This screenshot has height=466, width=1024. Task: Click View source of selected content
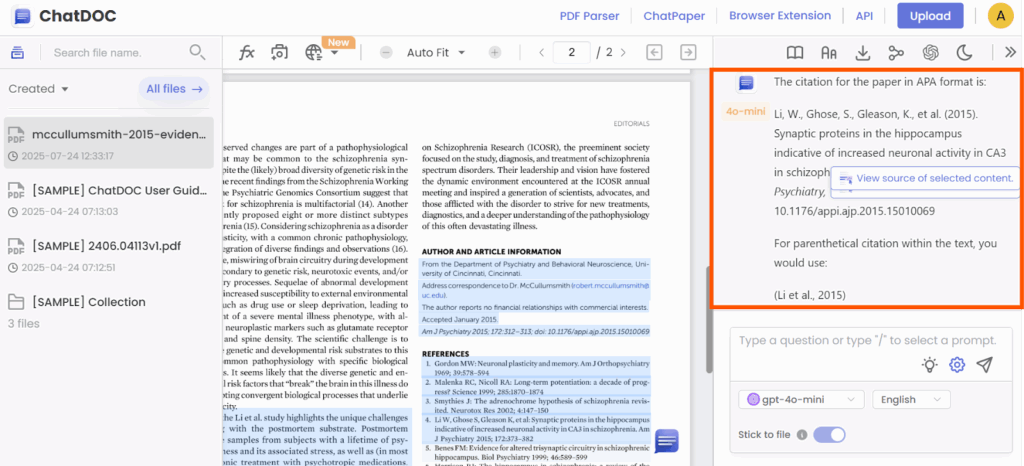tap(925, 178)
